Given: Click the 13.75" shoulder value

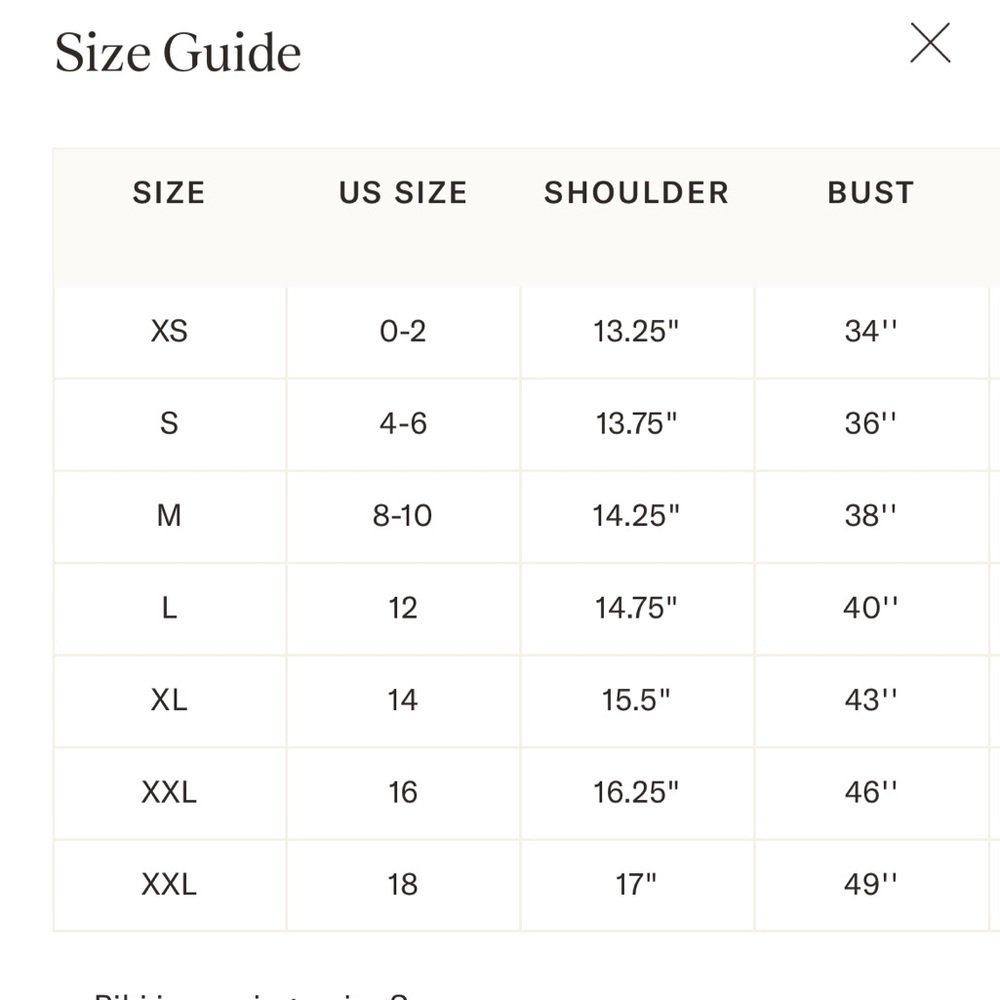Looking at the screenshot, I should [636, 424].
